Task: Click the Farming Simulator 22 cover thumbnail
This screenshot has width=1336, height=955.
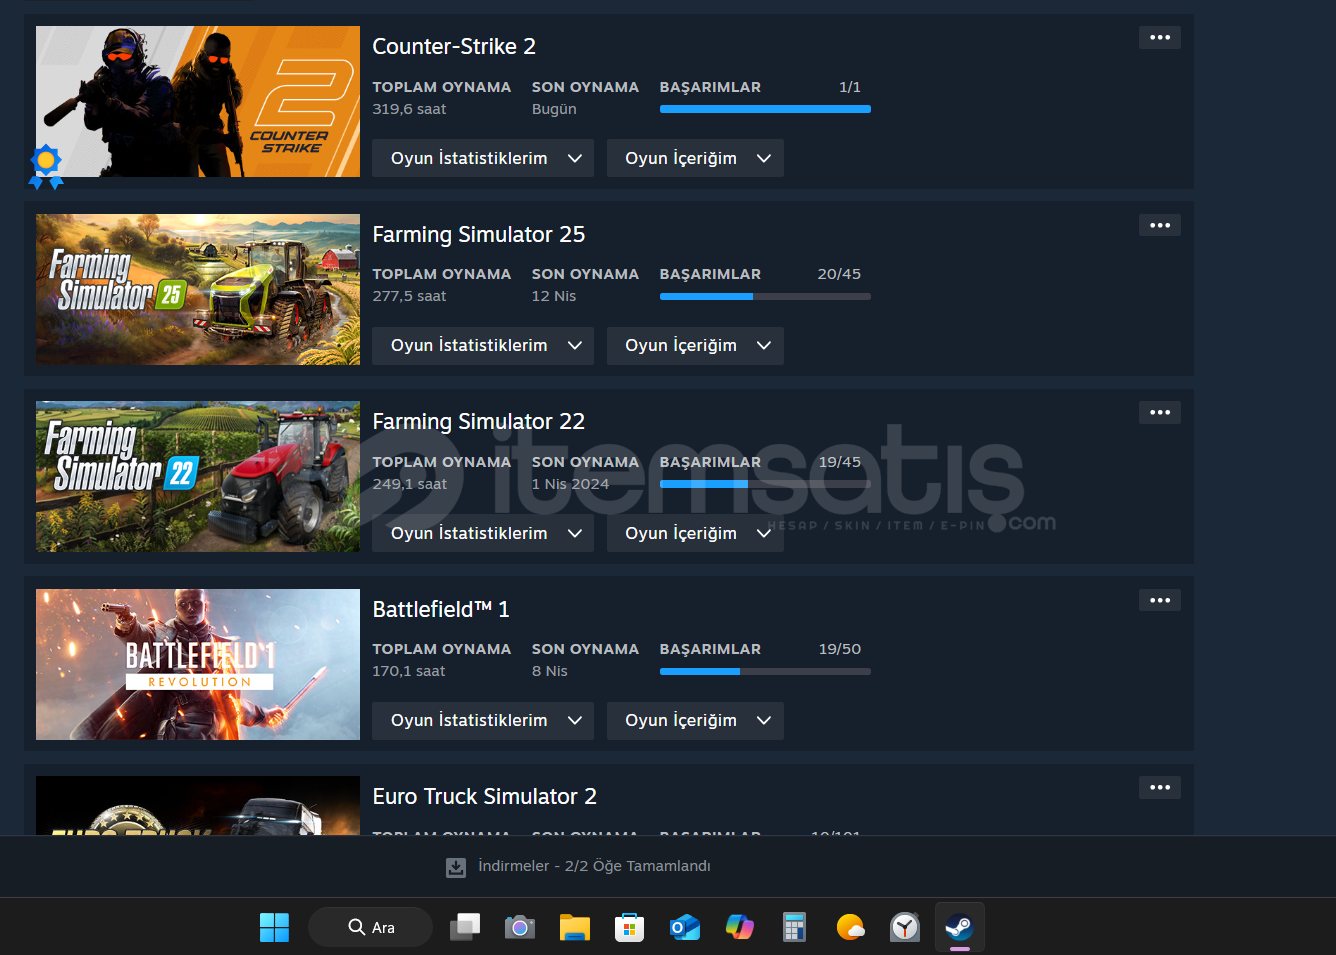Action: [x=198, y=477]
